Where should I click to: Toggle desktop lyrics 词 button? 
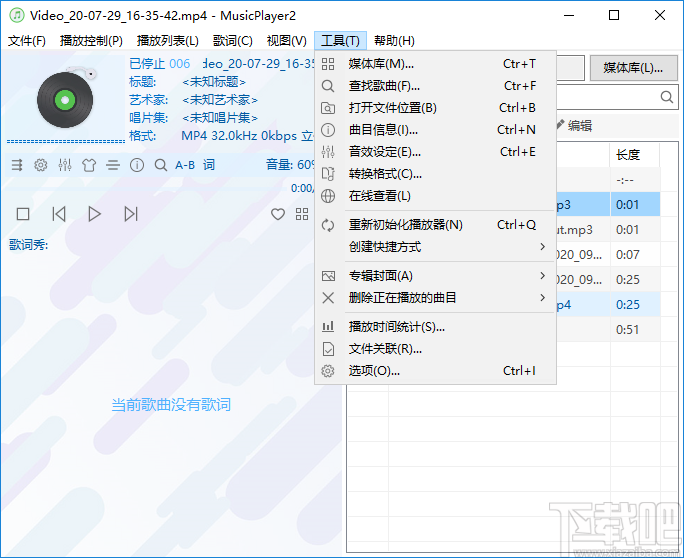pyautogui.click(x=209, y=165)
